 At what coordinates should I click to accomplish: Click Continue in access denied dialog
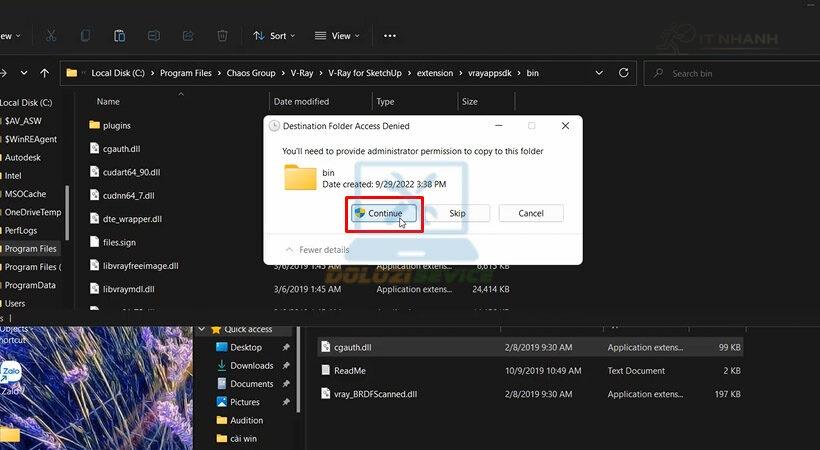tap(384, 213)
